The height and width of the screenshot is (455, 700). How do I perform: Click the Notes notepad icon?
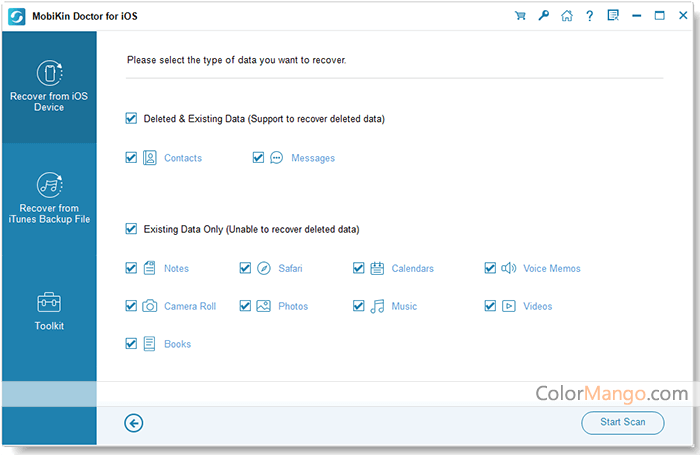pos(150,268)
